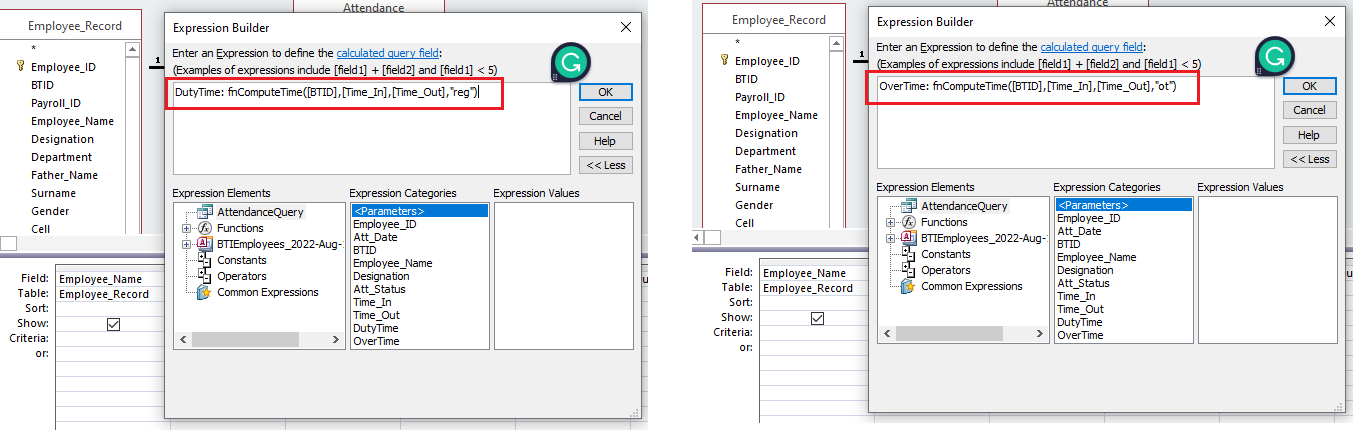Viewport: 1360px width, 430px height.
Task: Select AttendanceQuery icon in left Expression Elements
Action: click(x=205, y=212)
